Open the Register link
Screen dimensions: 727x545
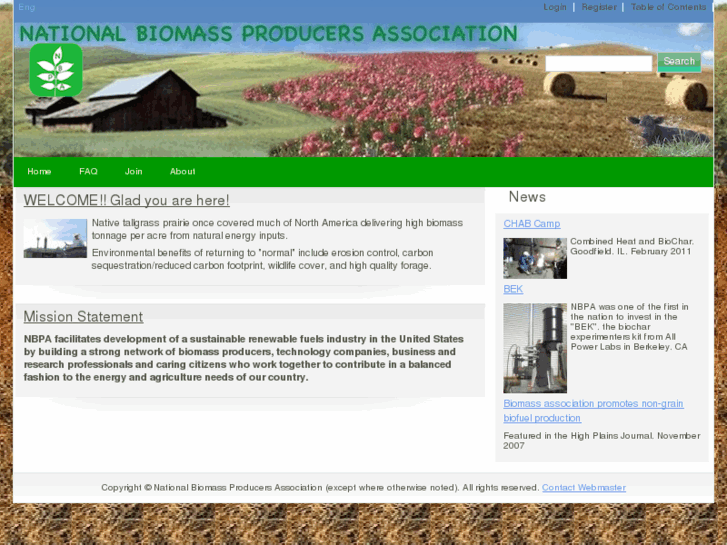pyautogui.click(x=599, y=7)
